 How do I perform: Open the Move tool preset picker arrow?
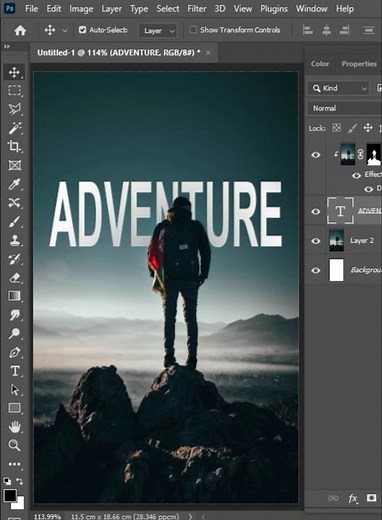point(65,31)
